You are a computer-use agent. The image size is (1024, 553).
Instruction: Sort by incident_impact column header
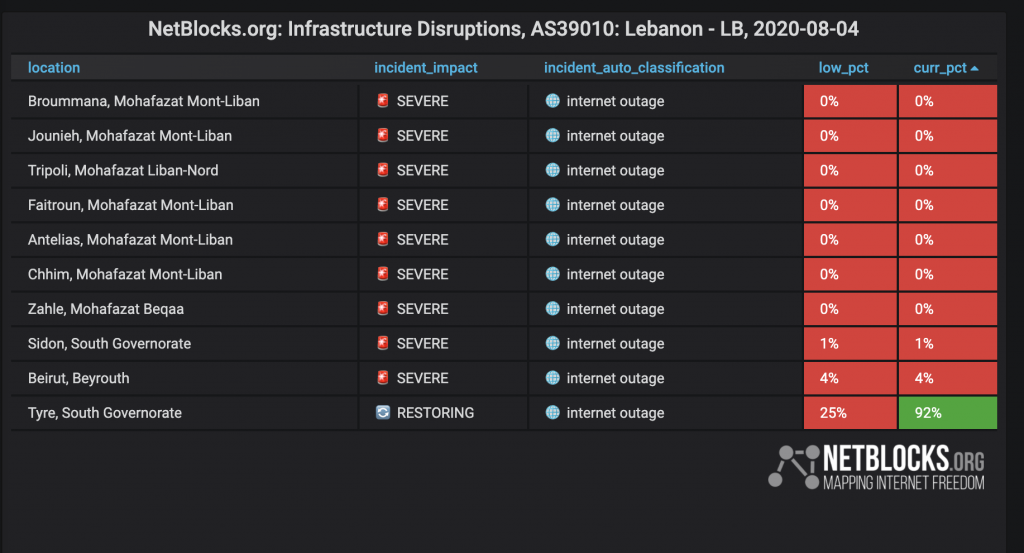click(x=426, y=68)
